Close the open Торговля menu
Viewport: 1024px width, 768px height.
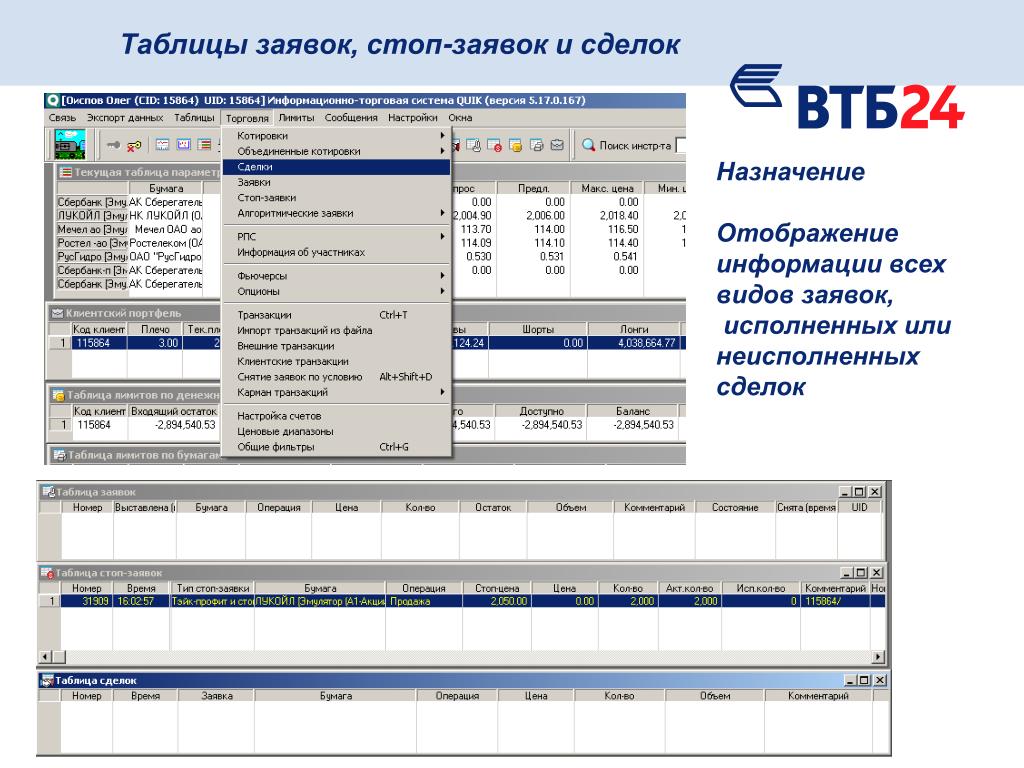coord(247,118)
